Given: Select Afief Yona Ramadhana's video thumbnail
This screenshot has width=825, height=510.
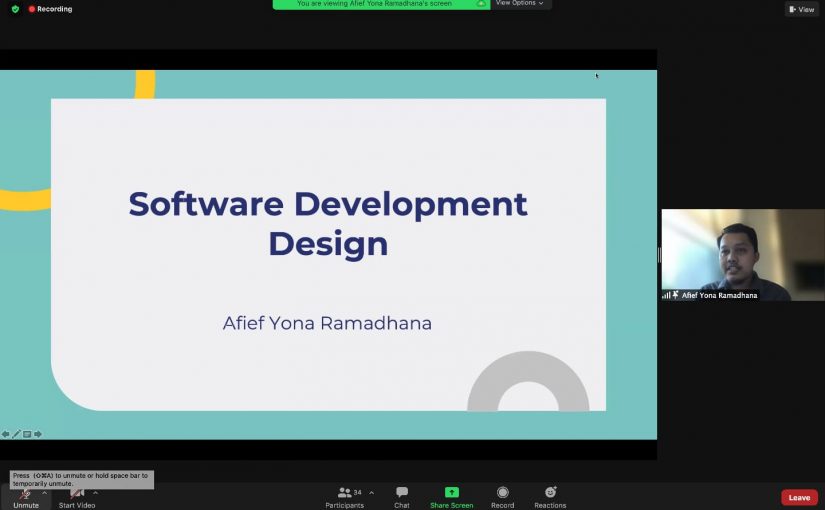Looking at the screenshot, I should [x=743, y=255].
